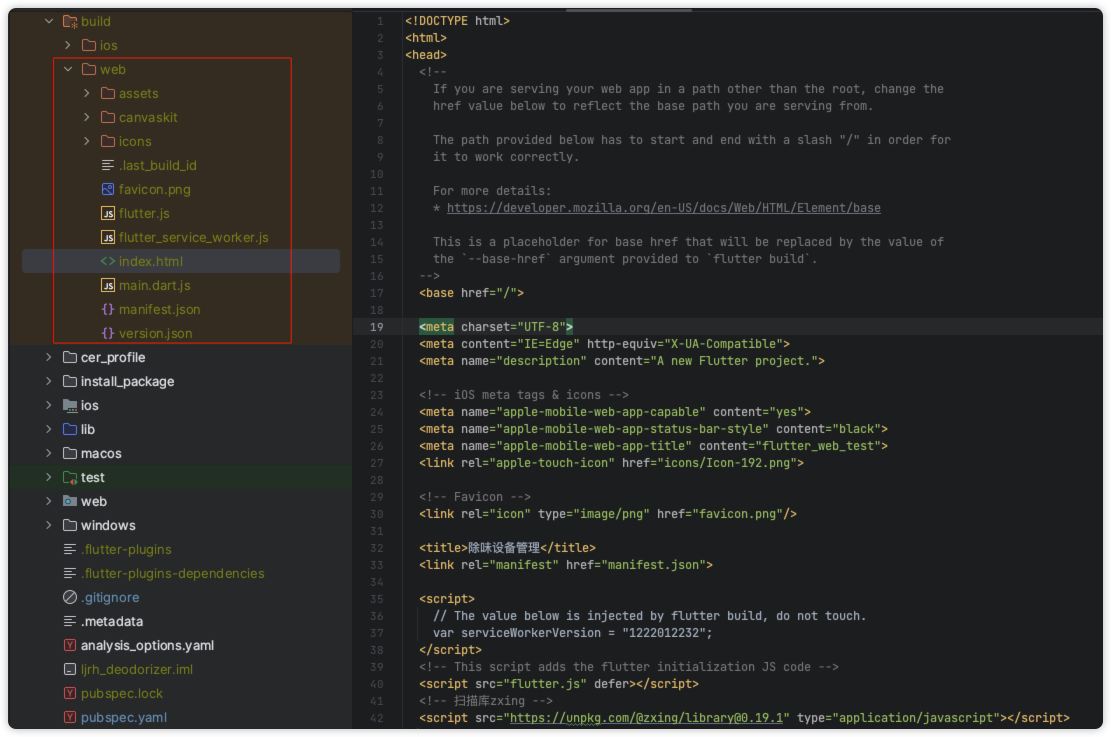Screen dimensions: 1111x737
Task: Click the manifest.json braces file icon
Action: pos(108,309)
